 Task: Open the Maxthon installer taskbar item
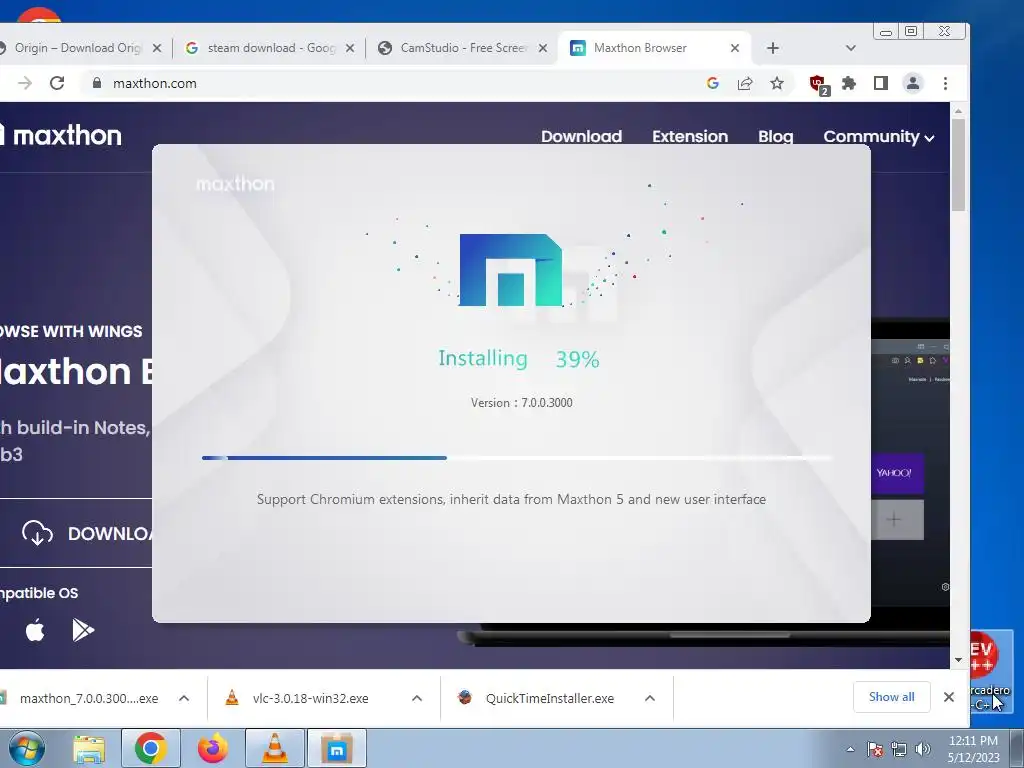point(336,748)
